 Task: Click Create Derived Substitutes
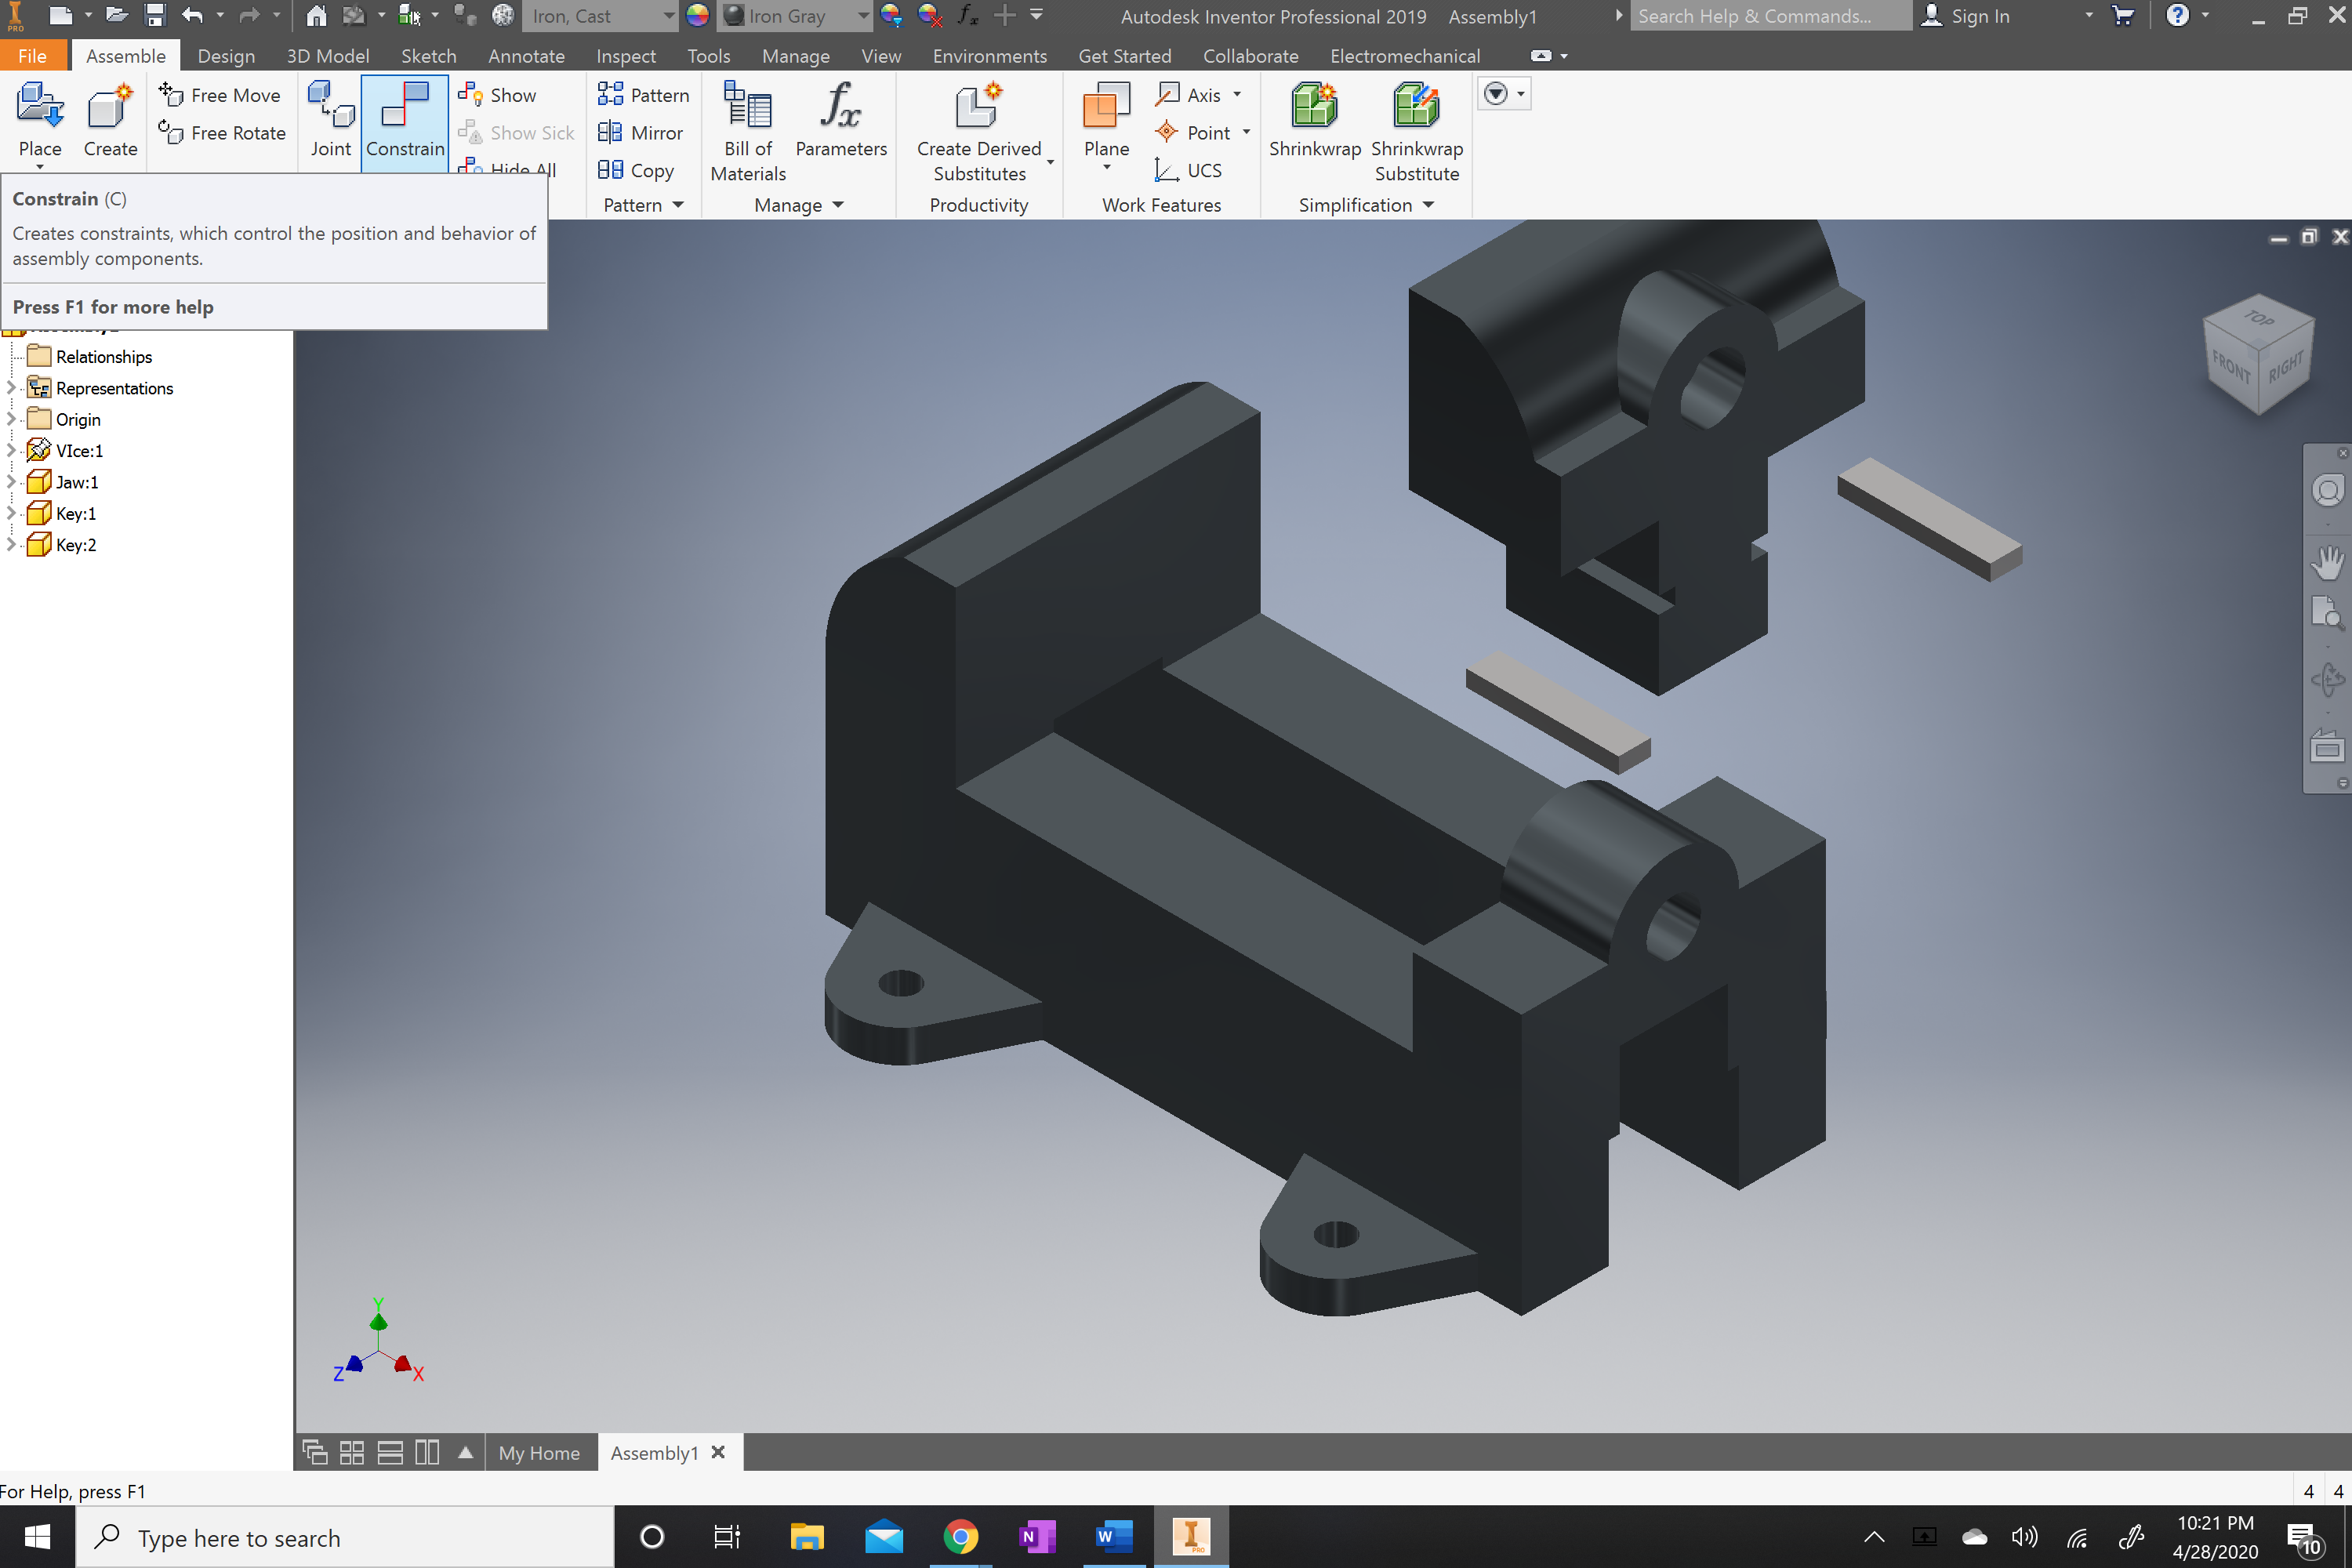coord(979,132)
